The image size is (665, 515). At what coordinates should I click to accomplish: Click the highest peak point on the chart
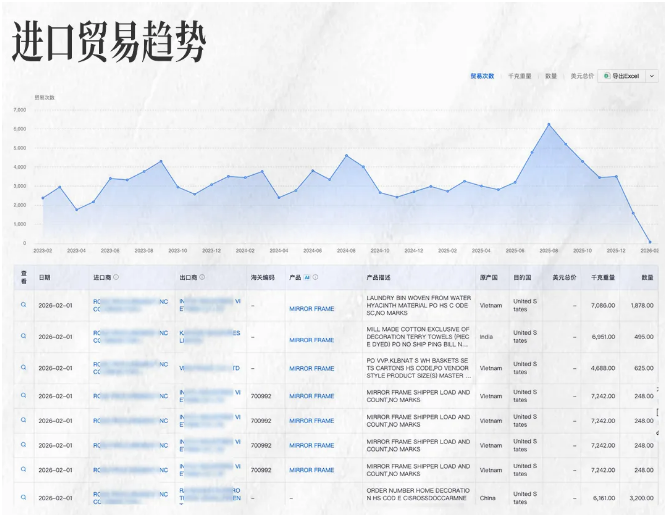(x=548, y=124)
